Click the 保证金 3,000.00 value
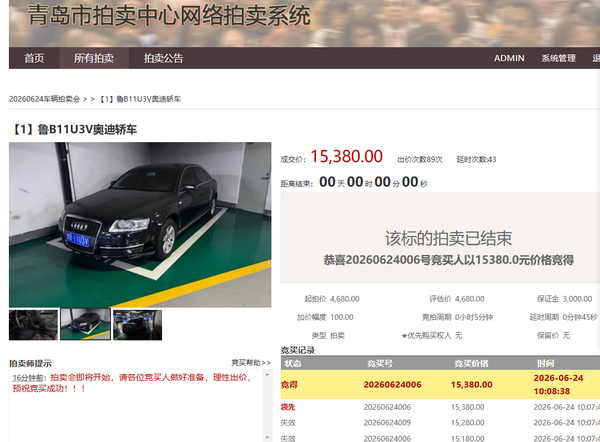This screenshot has width=600, height=442. [x=577, y=299]
